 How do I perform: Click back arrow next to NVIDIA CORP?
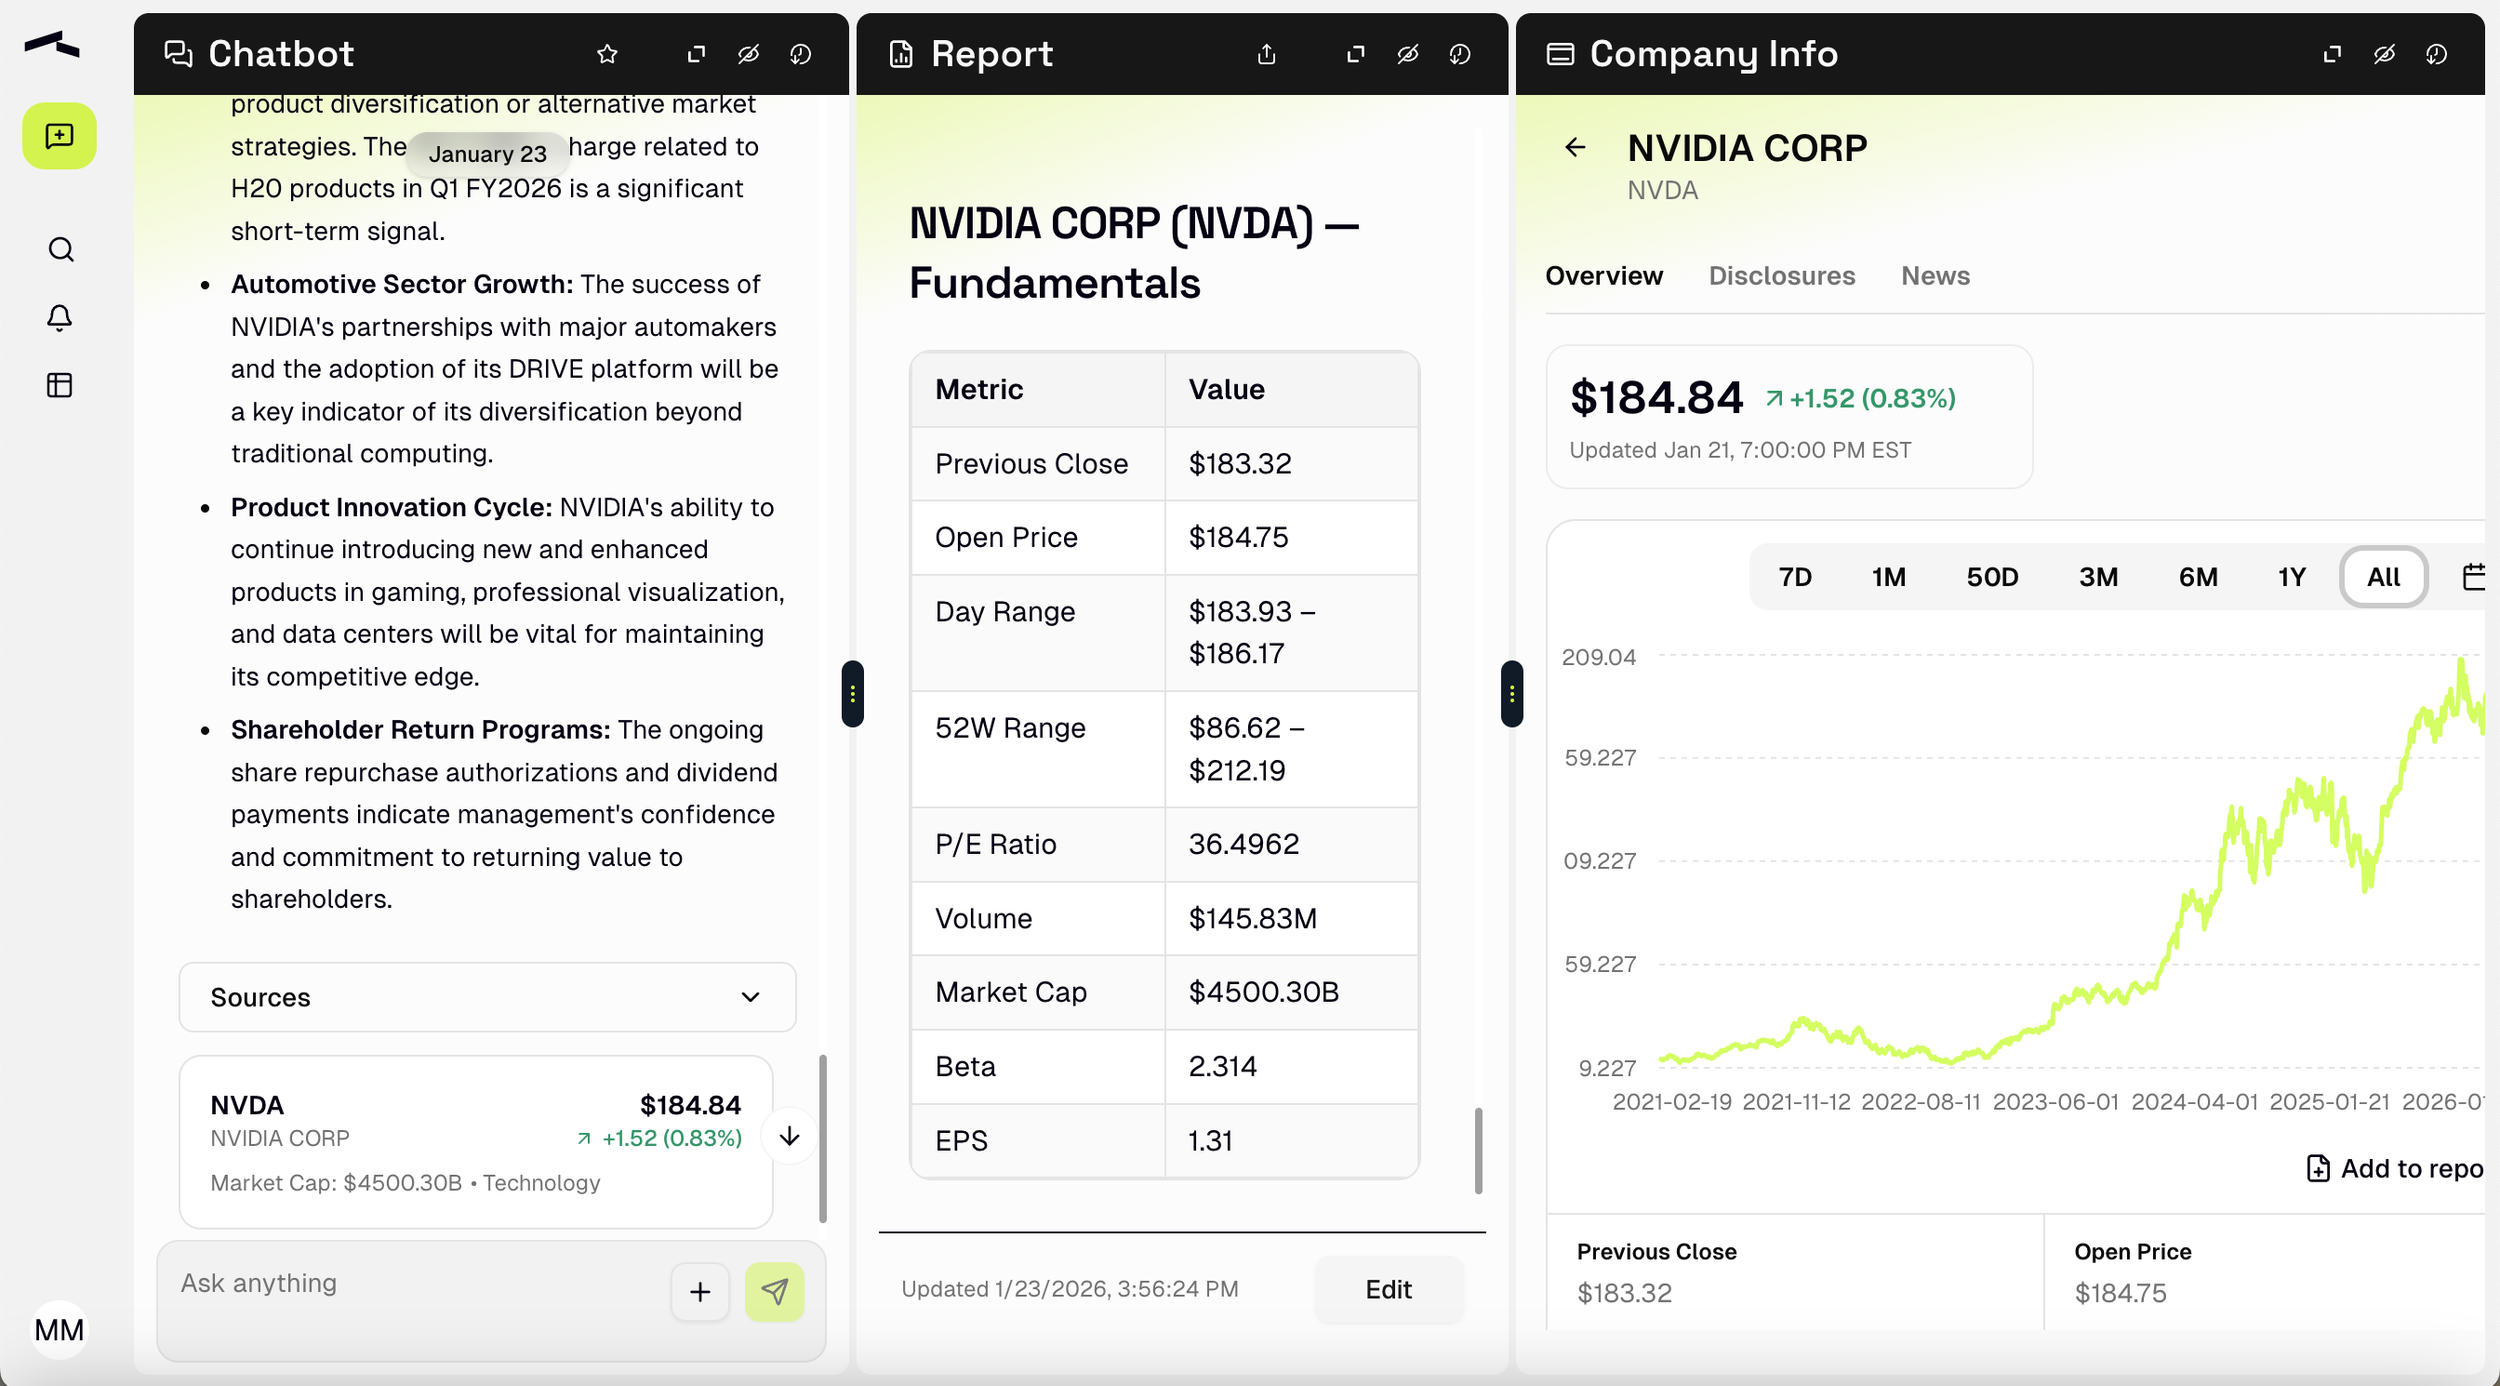1575,148
